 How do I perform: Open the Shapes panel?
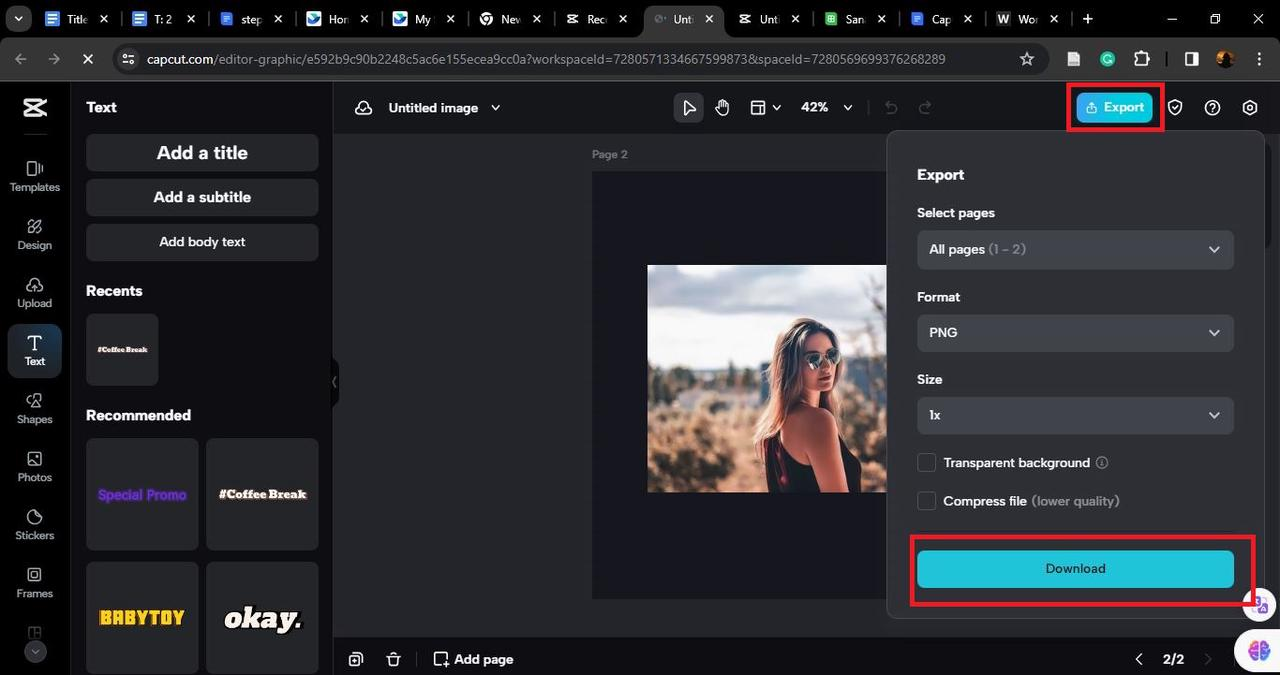35,408
